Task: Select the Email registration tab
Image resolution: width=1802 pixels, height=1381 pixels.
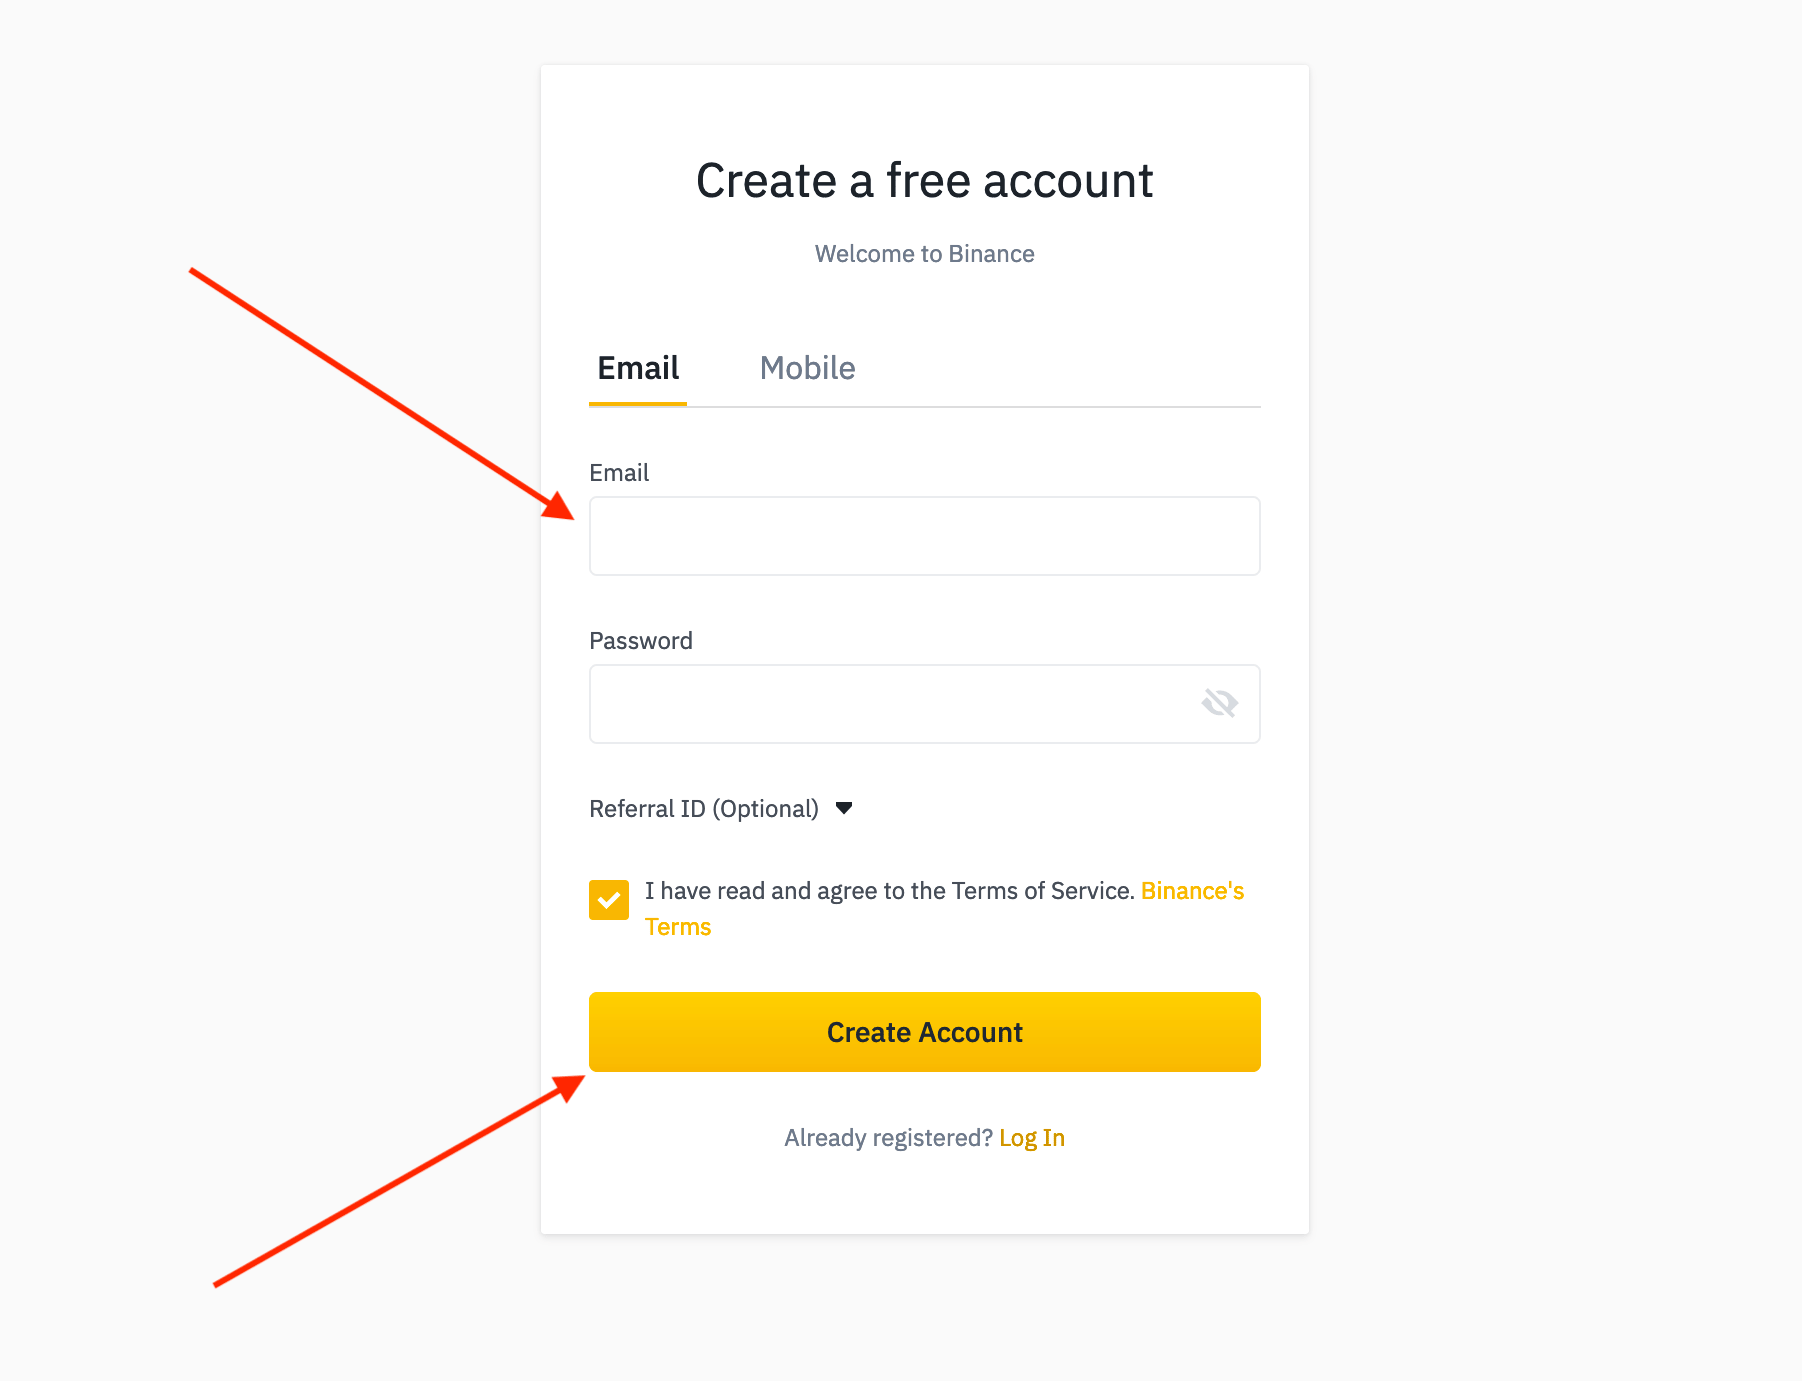Action: coord(638,368)
